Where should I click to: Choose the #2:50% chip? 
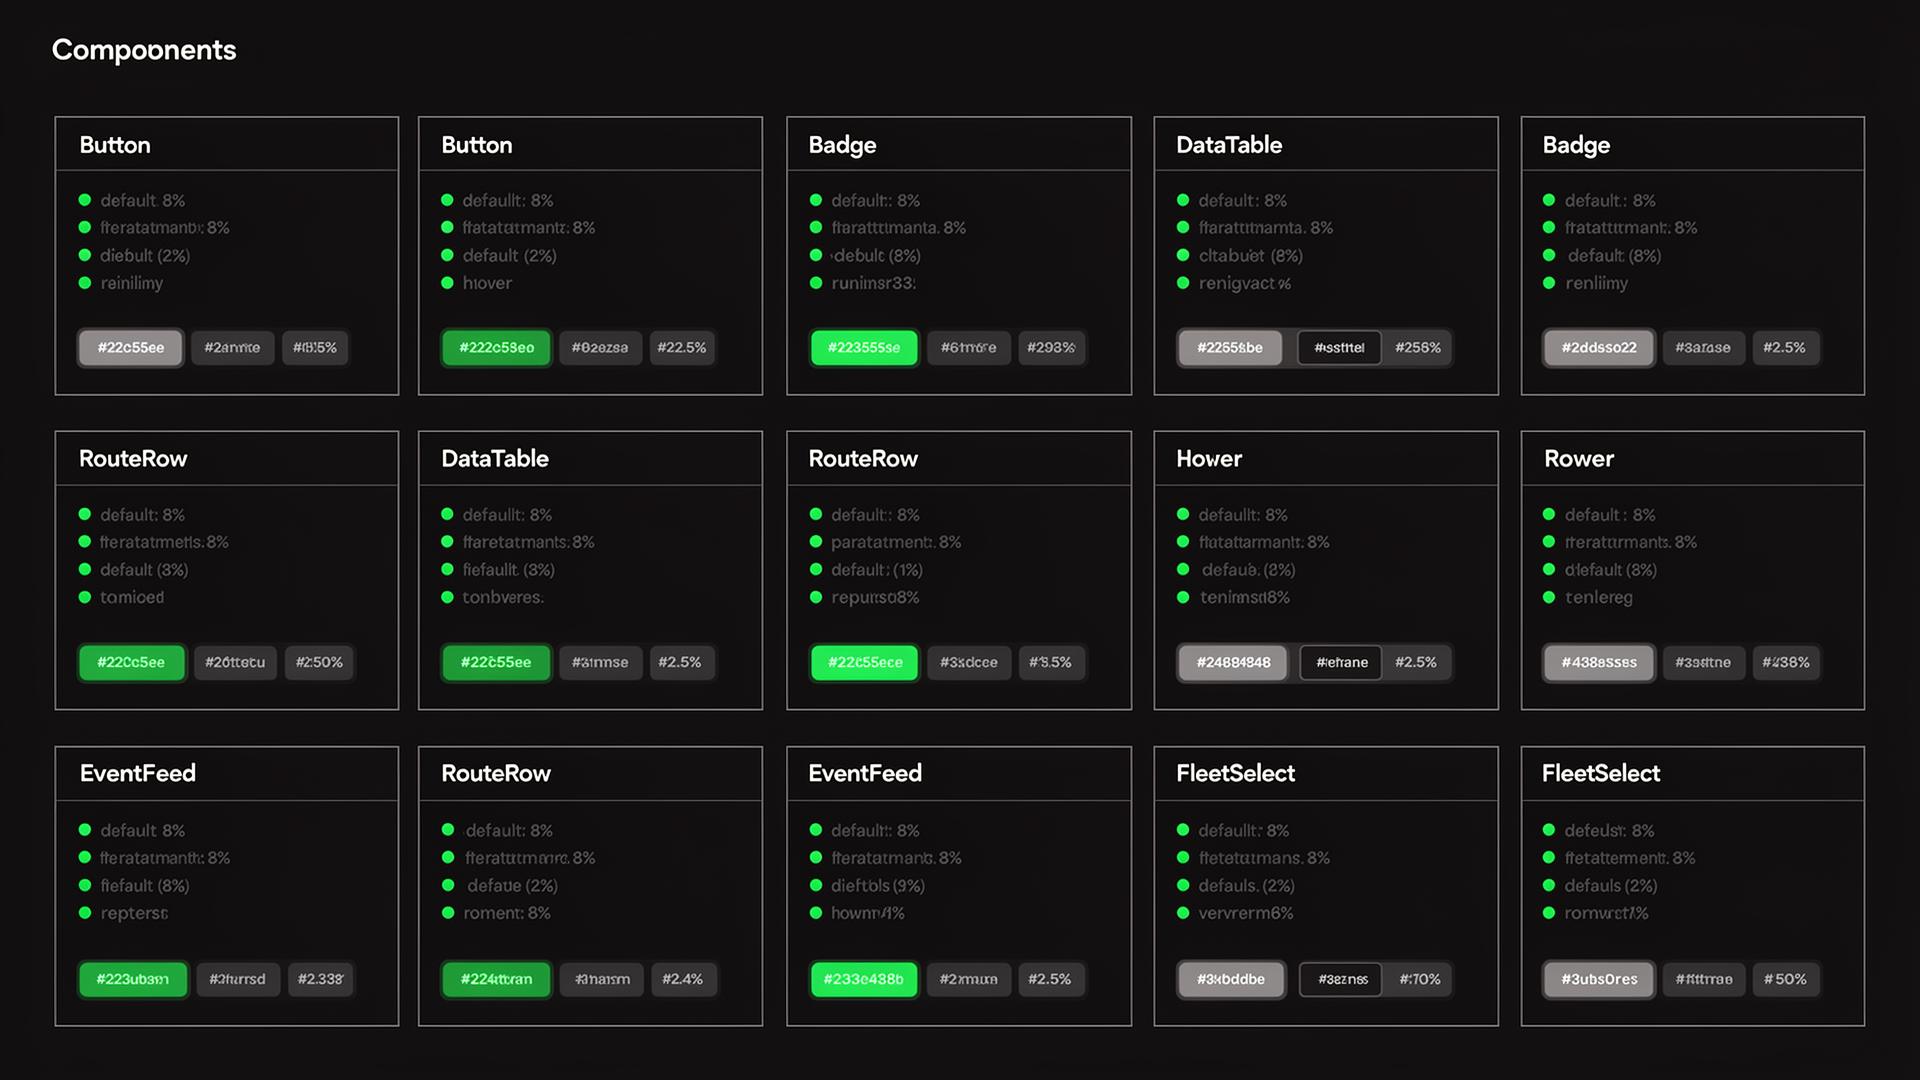tap(319, 662)
